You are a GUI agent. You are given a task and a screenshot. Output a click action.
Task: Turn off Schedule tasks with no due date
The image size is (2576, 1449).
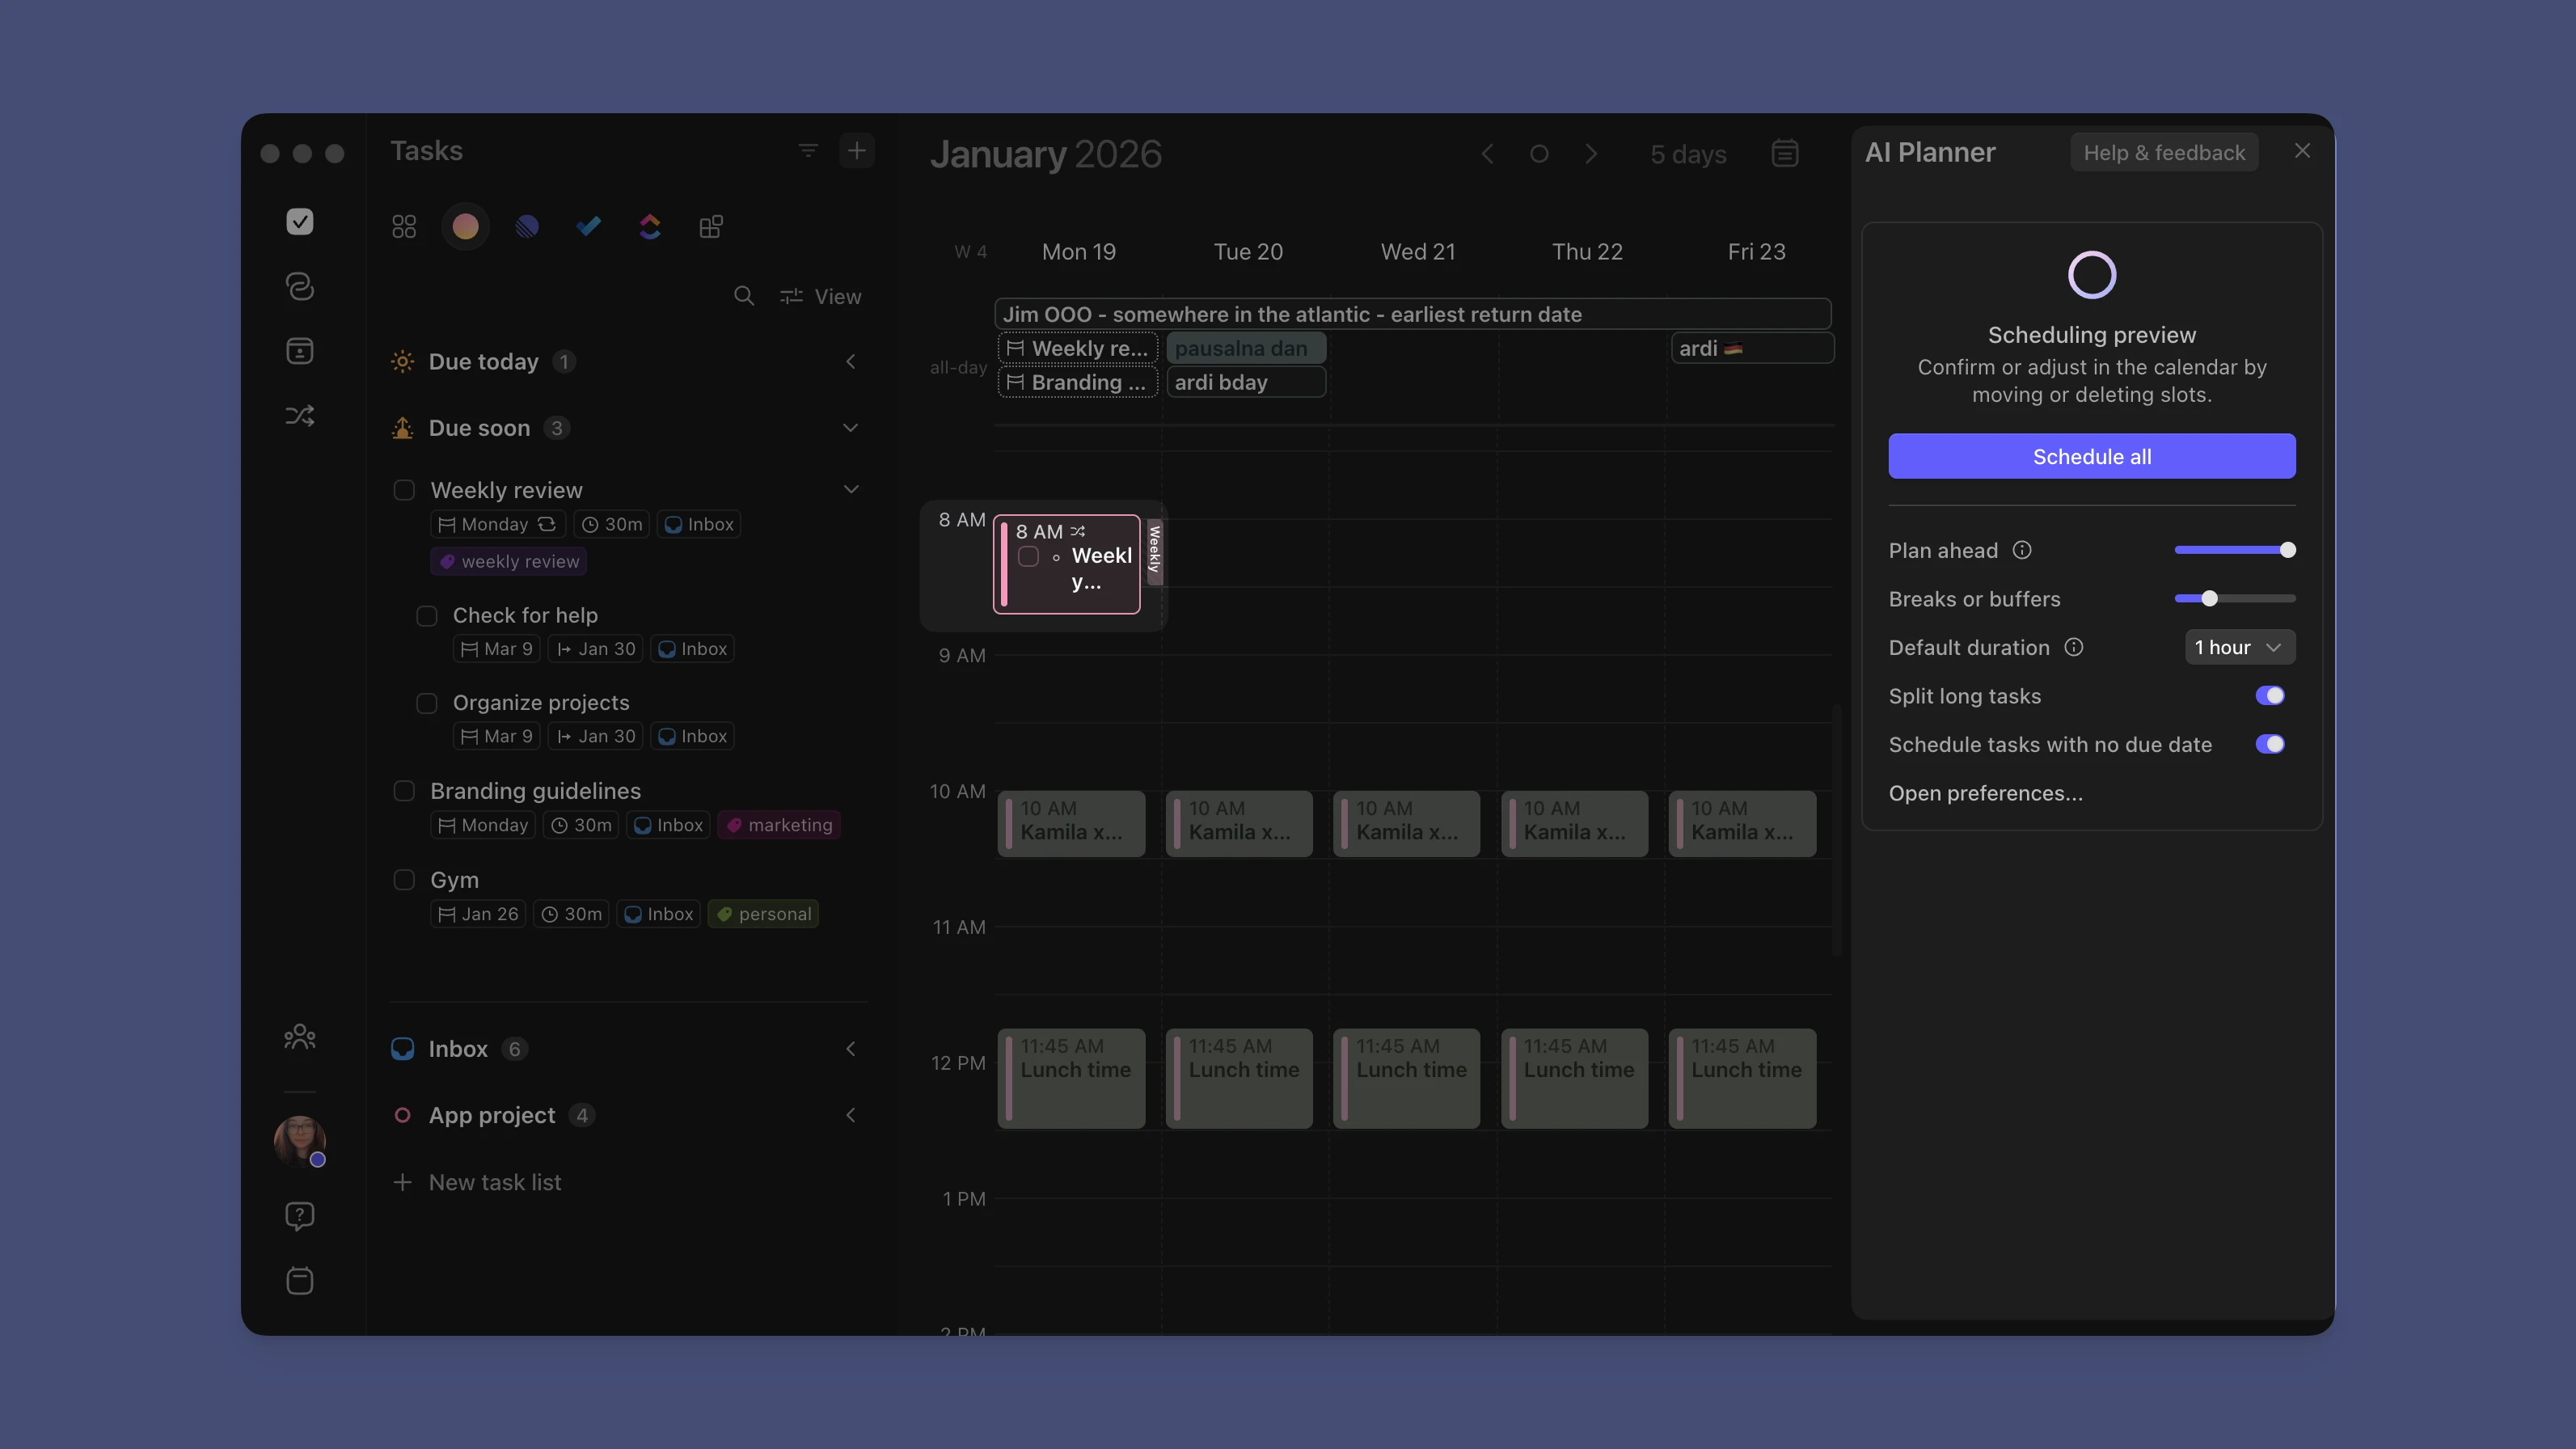(2270, 744)
